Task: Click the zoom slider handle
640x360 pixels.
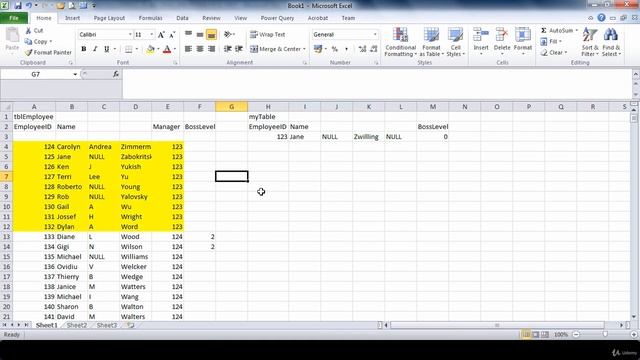Action: tap(605, 335)
